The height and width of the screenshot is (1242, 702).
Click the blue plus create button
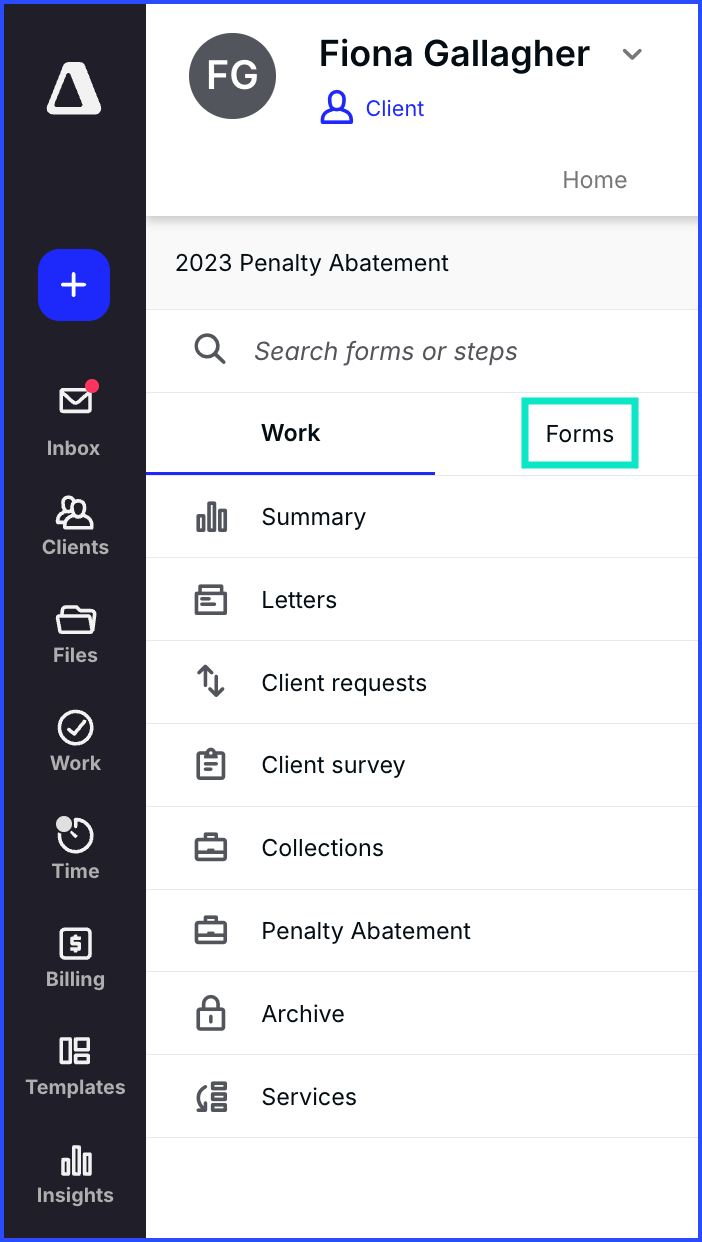74,285
